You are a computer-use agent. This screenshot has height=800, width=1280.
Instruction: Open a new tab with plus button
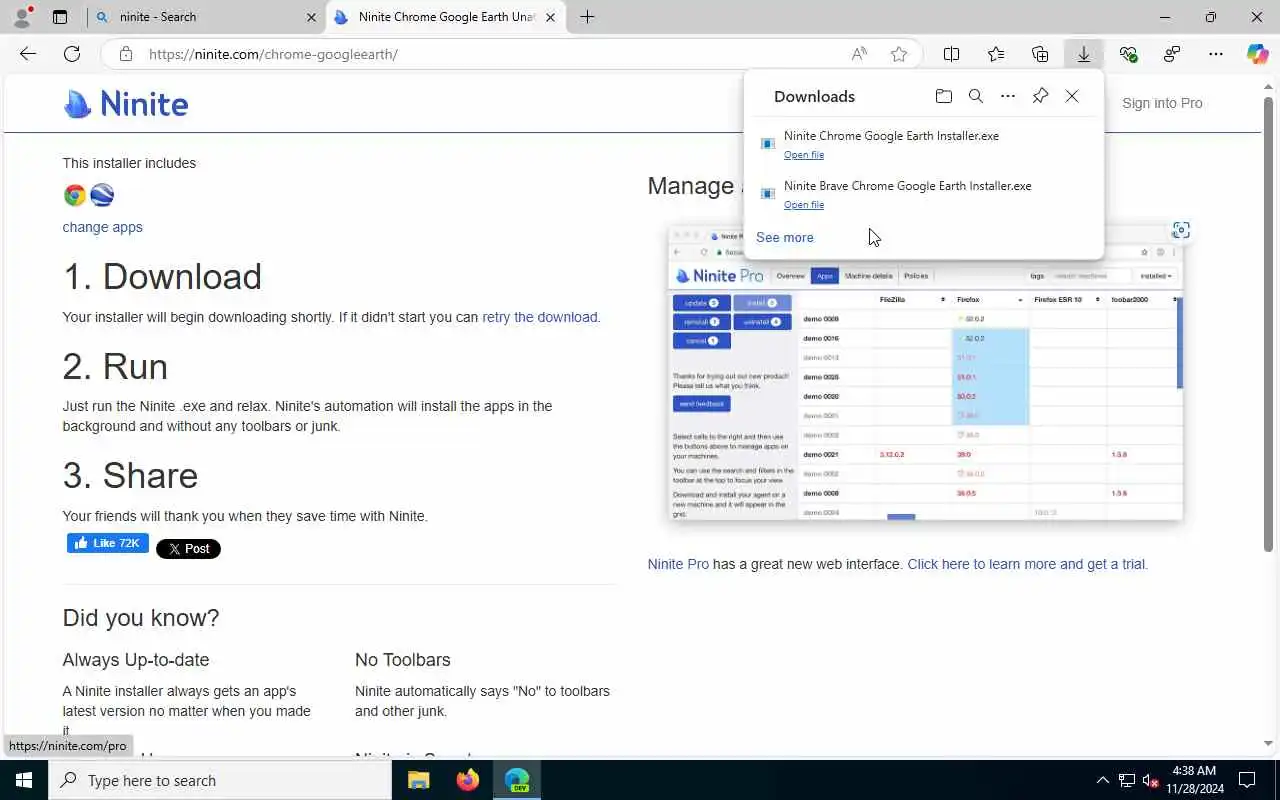pyautogui.click(x=587, y=17)
